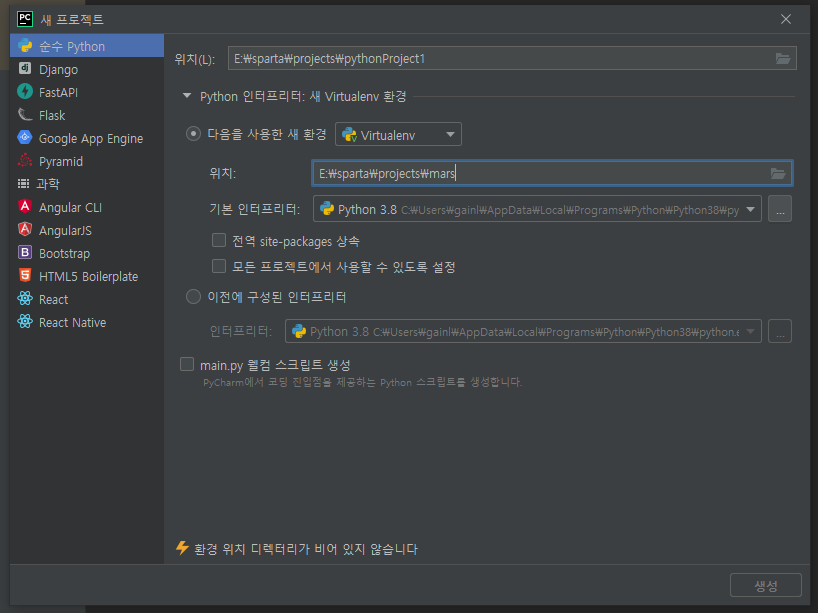Browse folder for project 위치(L) field
Image resolution: width=818 pixels, height=613 pixels.
coord(783,58)
